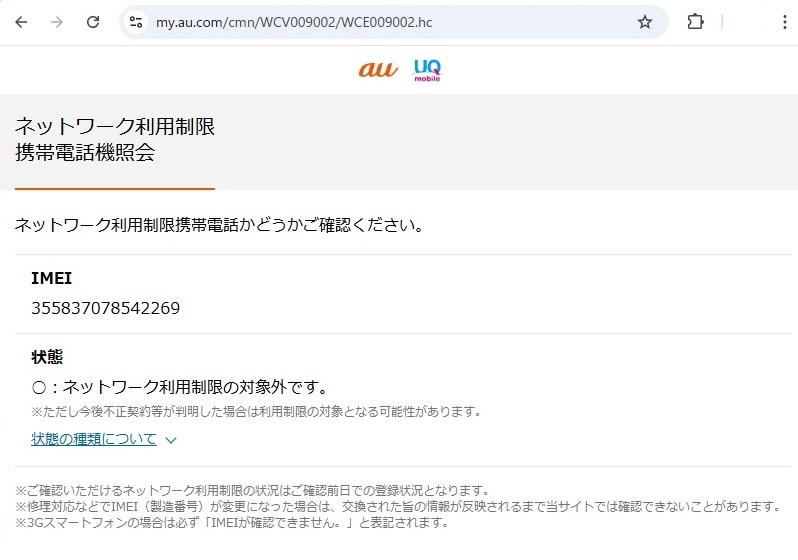This screenshot has height=560, width=798.
Task: Click the address bar URL my.au.com
Action: pos(294,22)
